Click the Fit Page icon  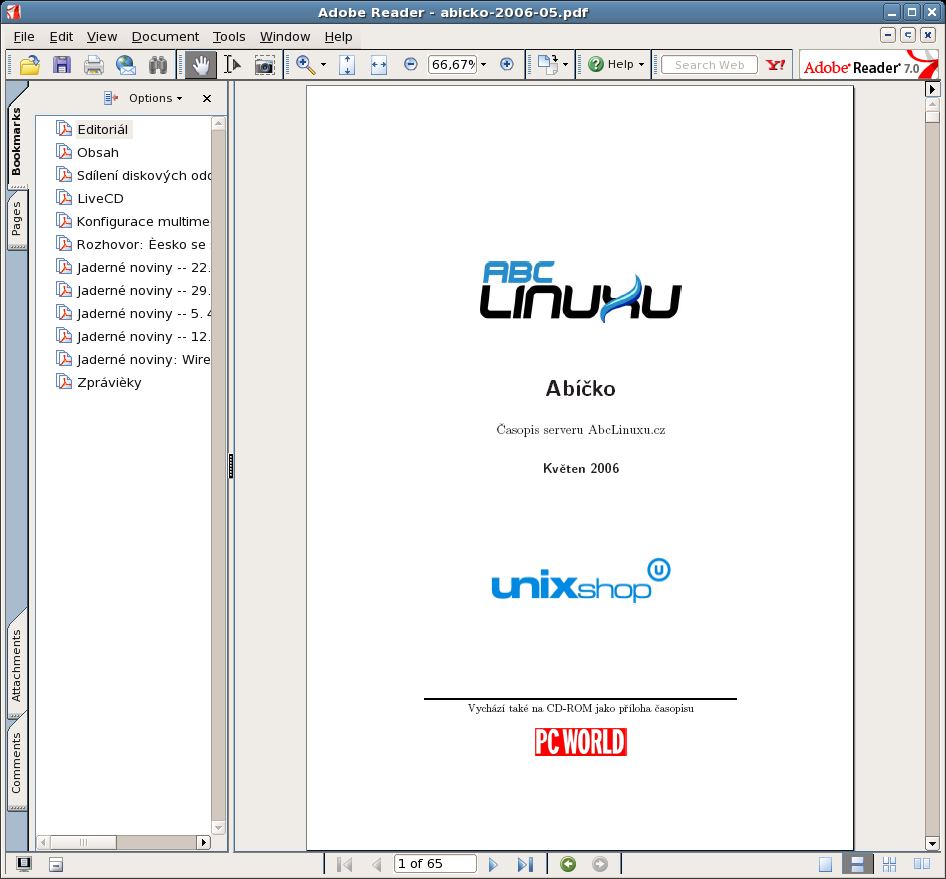point(347,65)
